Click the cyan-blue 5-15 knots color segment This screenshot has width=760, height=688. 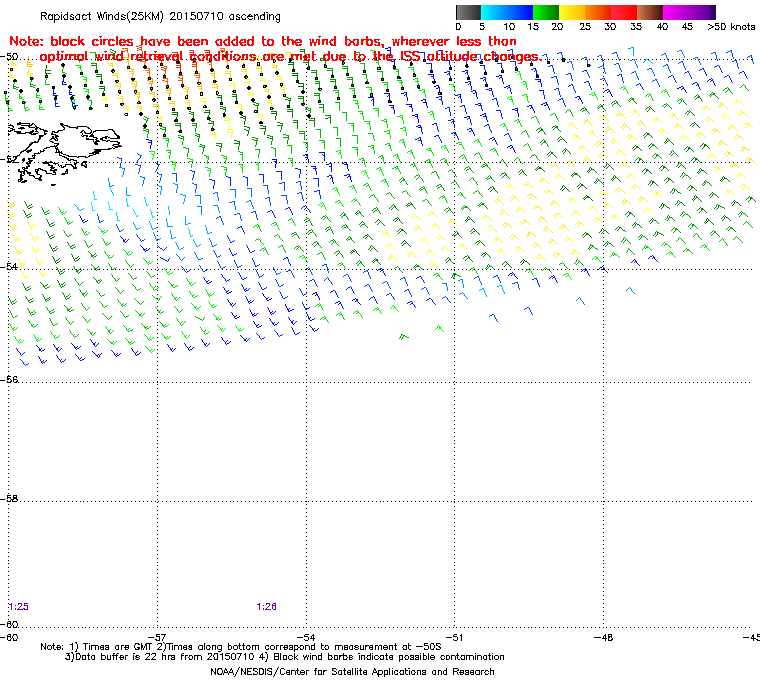tap(507, 13)
